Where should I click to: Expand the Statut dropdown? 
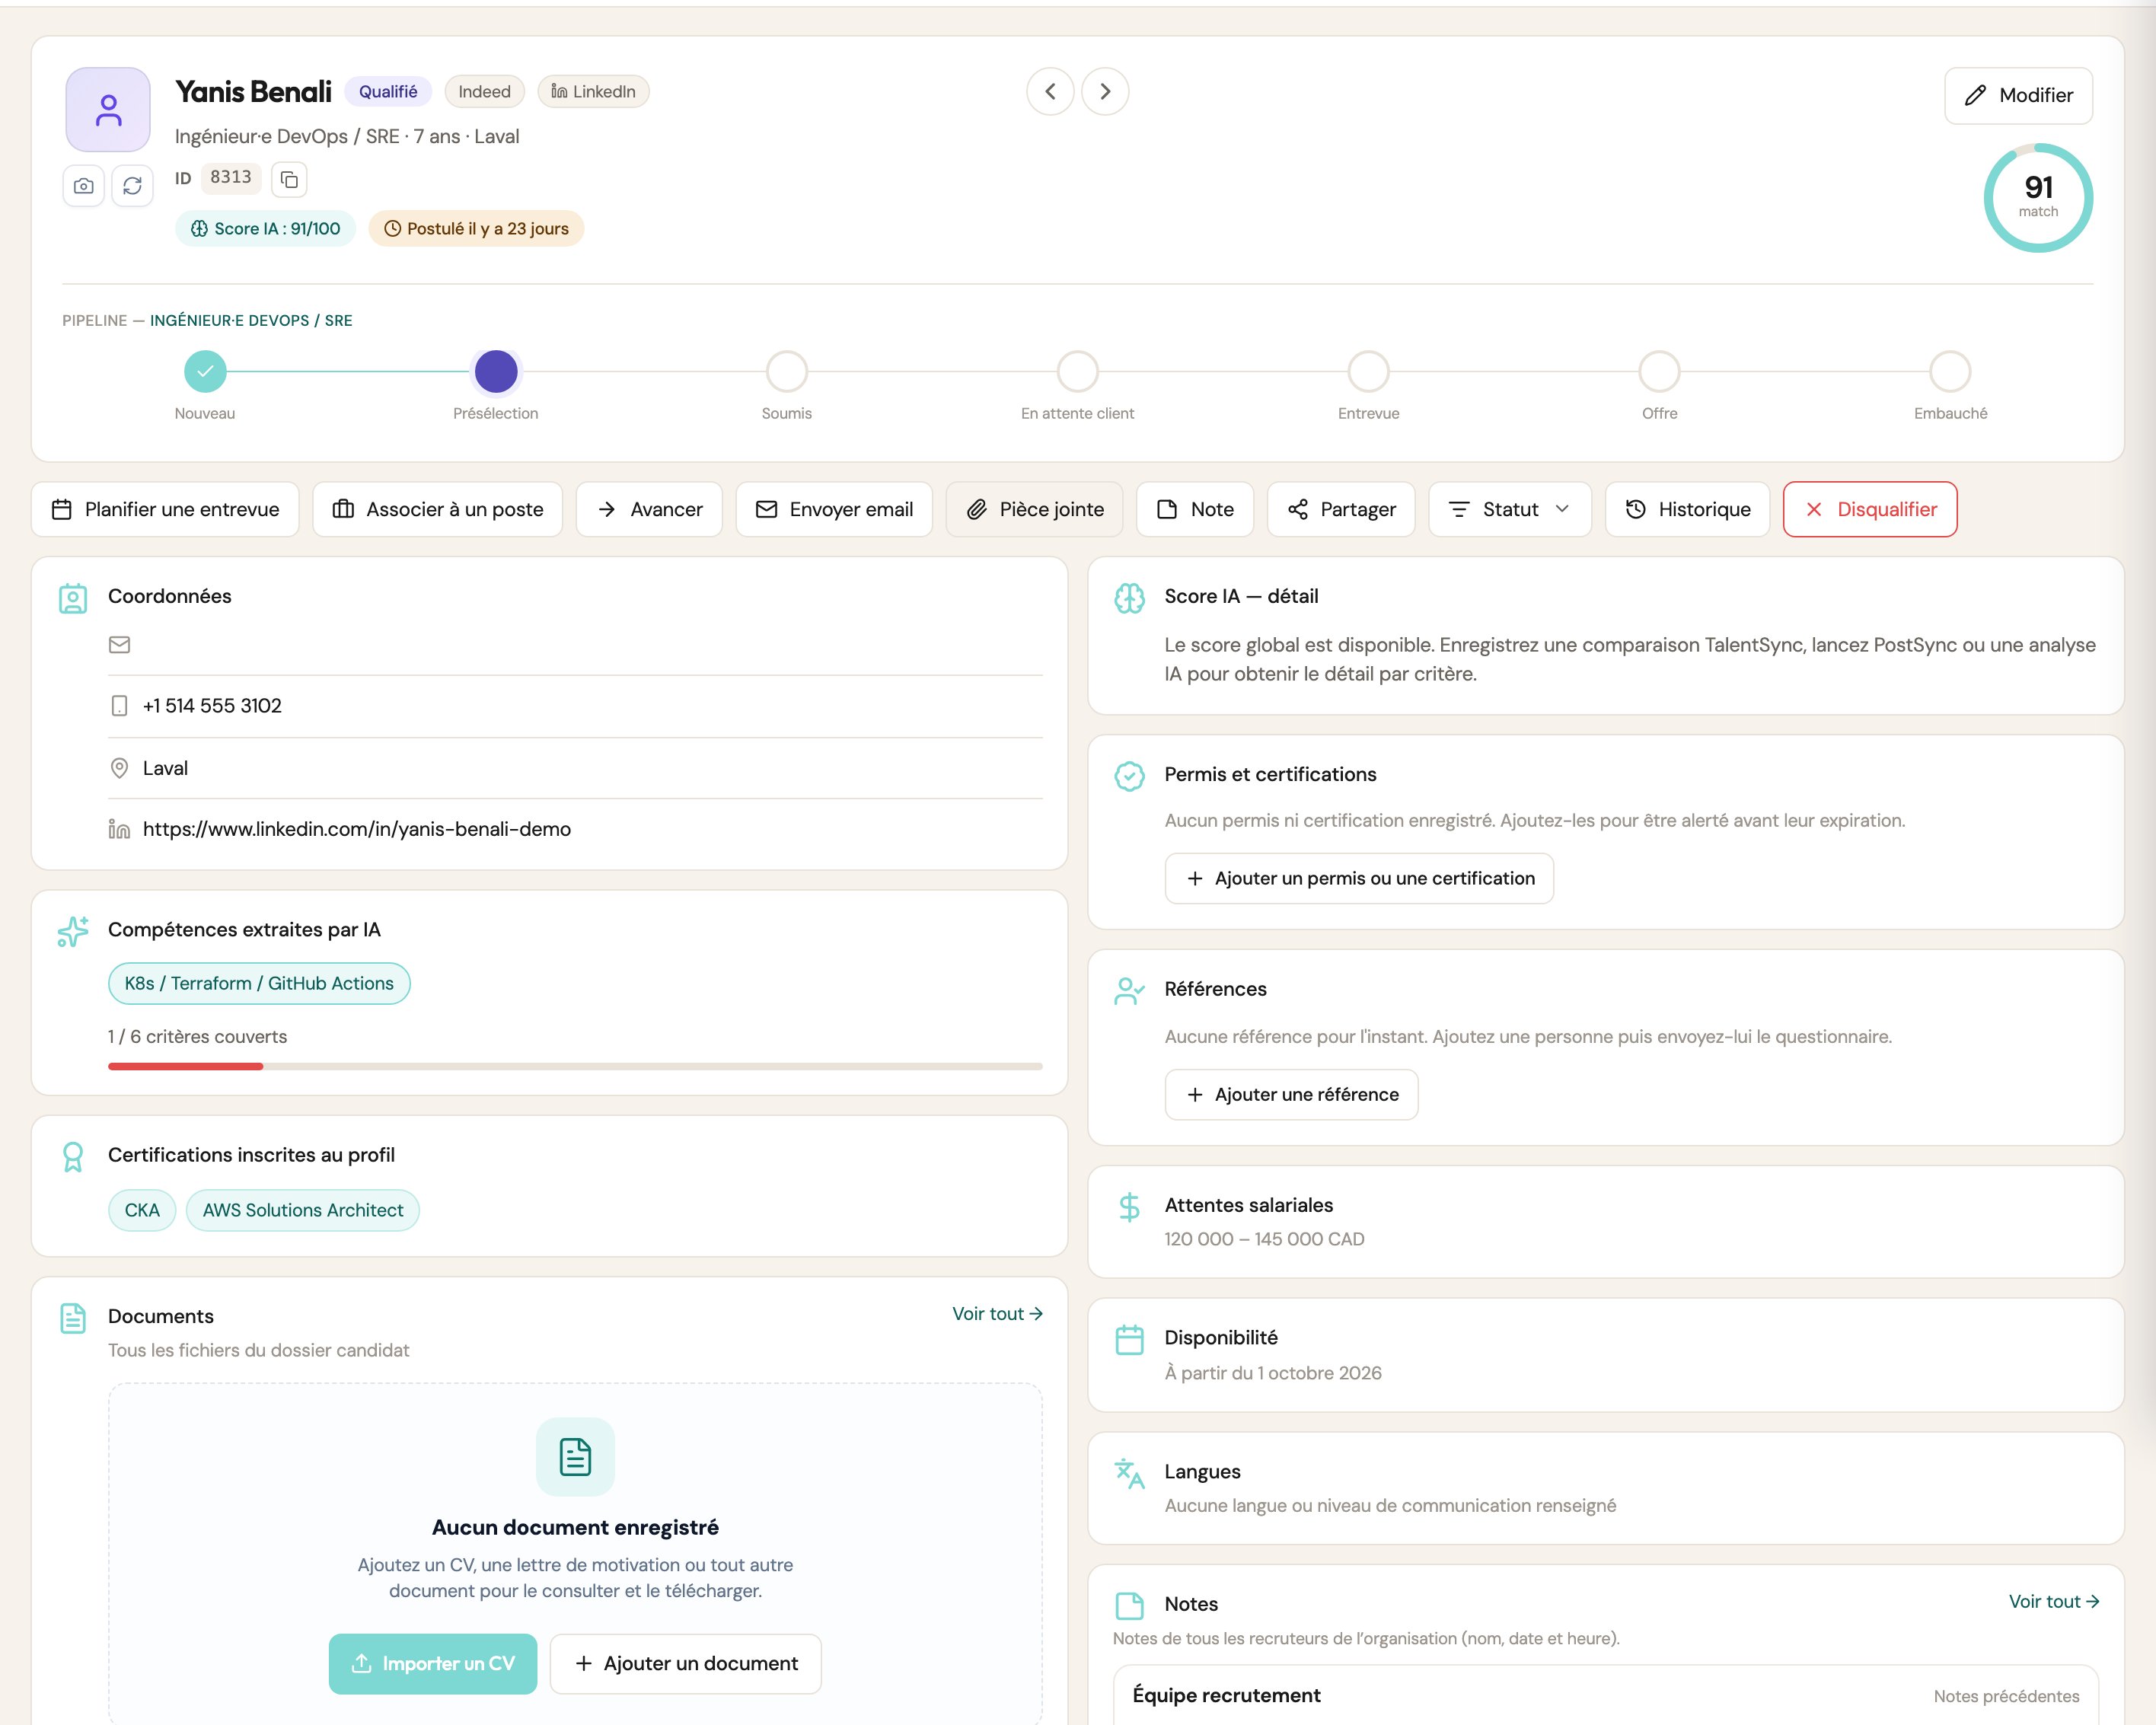pyautogui.click(x=1510, y=510)
